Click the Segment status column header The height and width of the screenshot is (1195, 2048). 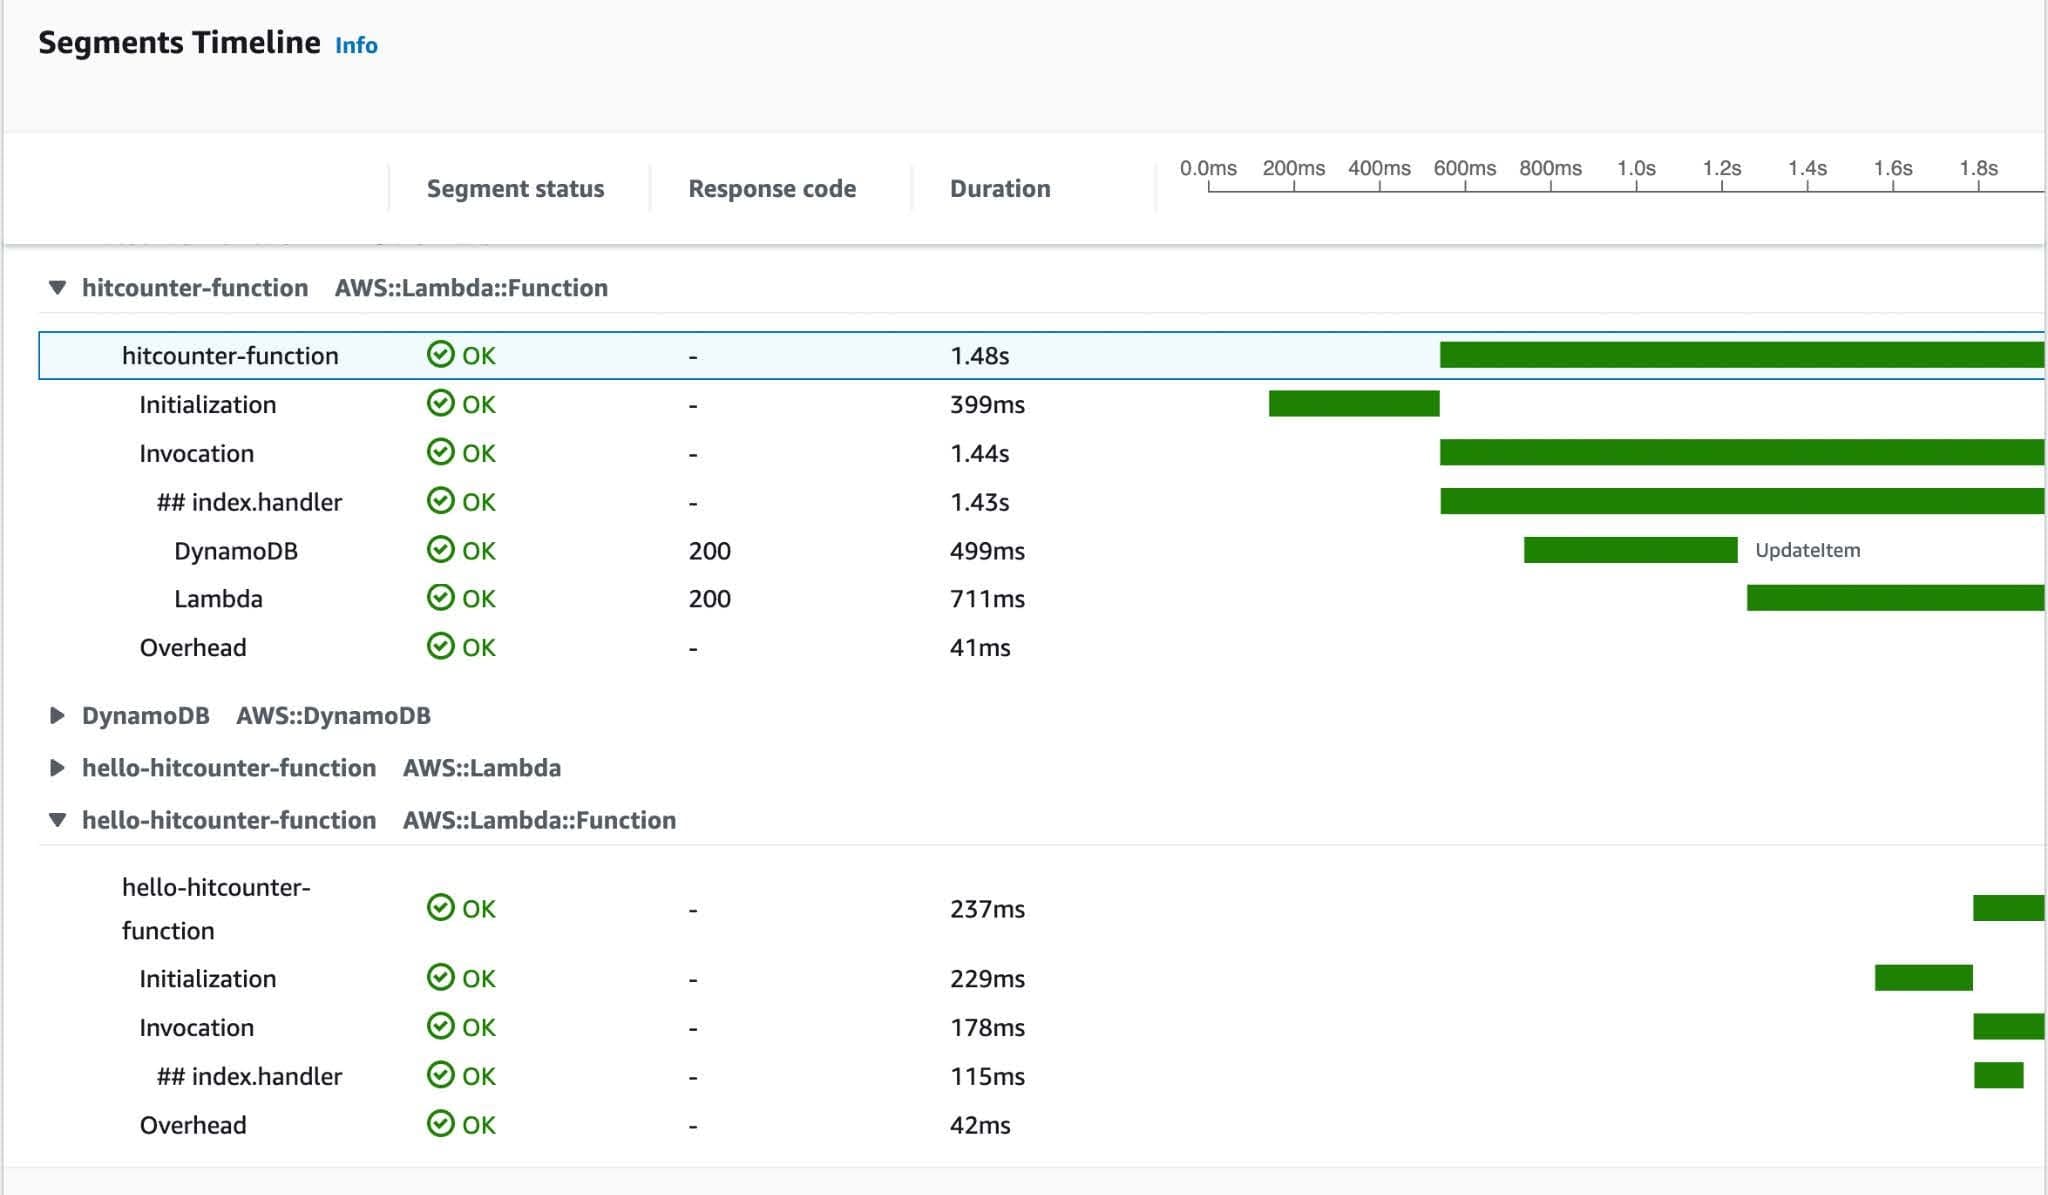pos(515,189)
